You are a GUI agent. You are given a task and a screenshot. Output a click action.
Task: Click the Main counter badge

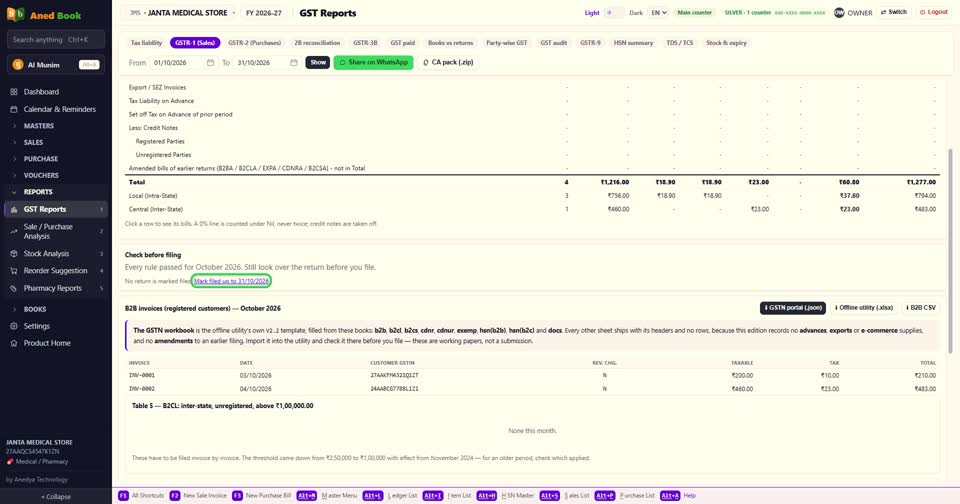tap(695, 13)
